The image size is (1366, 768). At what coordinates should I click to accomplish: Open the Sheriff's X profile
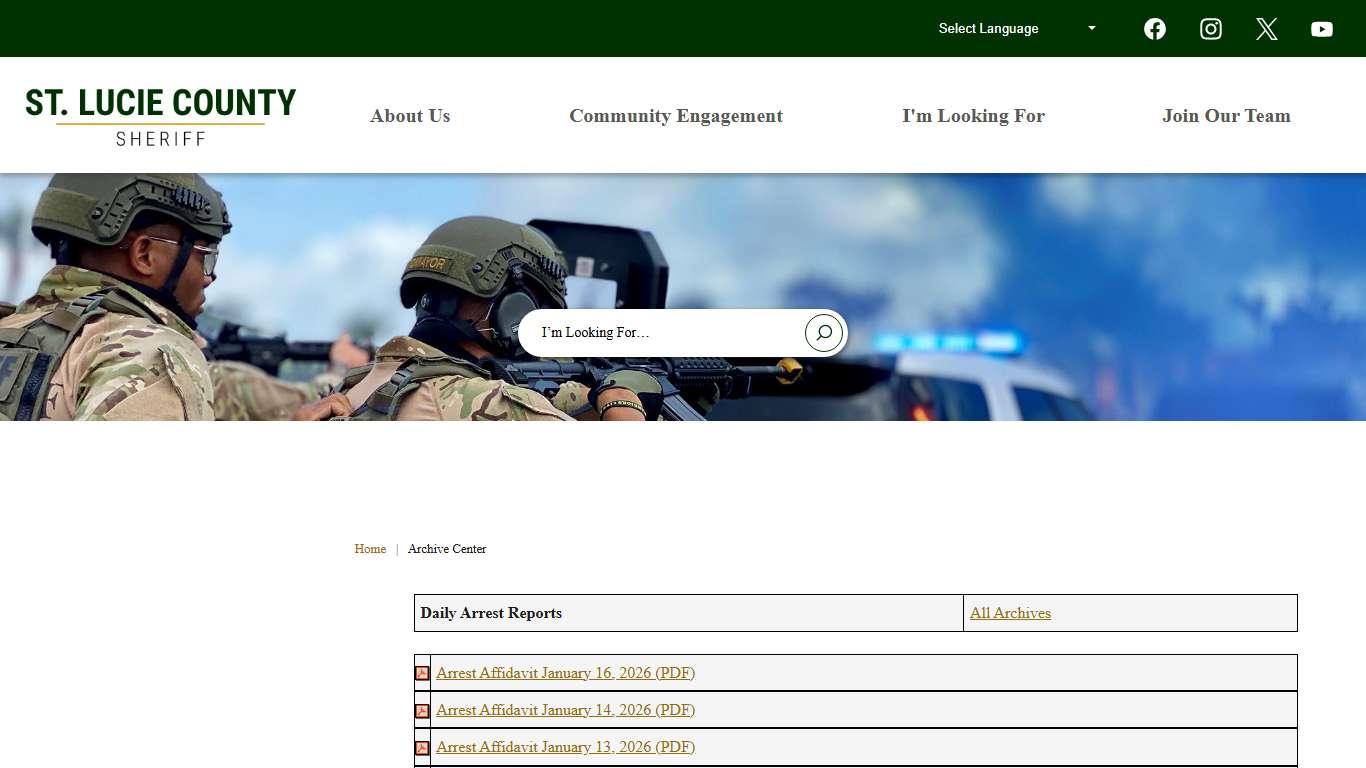1266,28
